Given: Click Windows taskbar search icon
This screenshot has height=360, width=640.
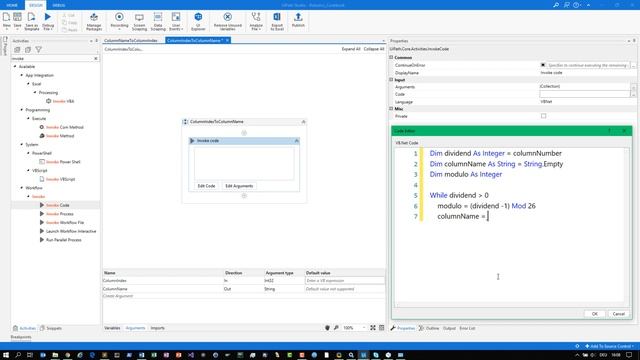Looking at the screenshot, I should 18,355.
